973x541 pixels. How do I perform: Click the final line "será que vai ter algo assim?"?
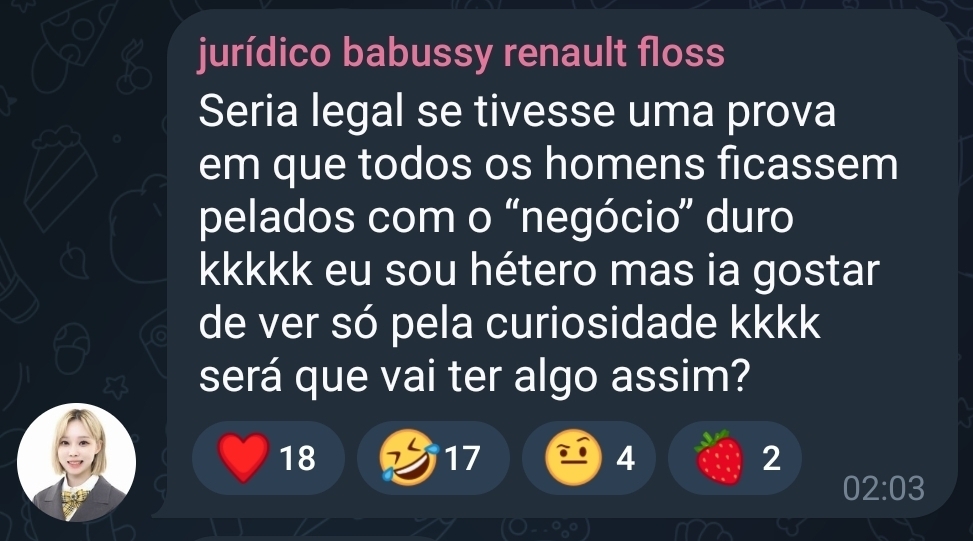[475, 376]
